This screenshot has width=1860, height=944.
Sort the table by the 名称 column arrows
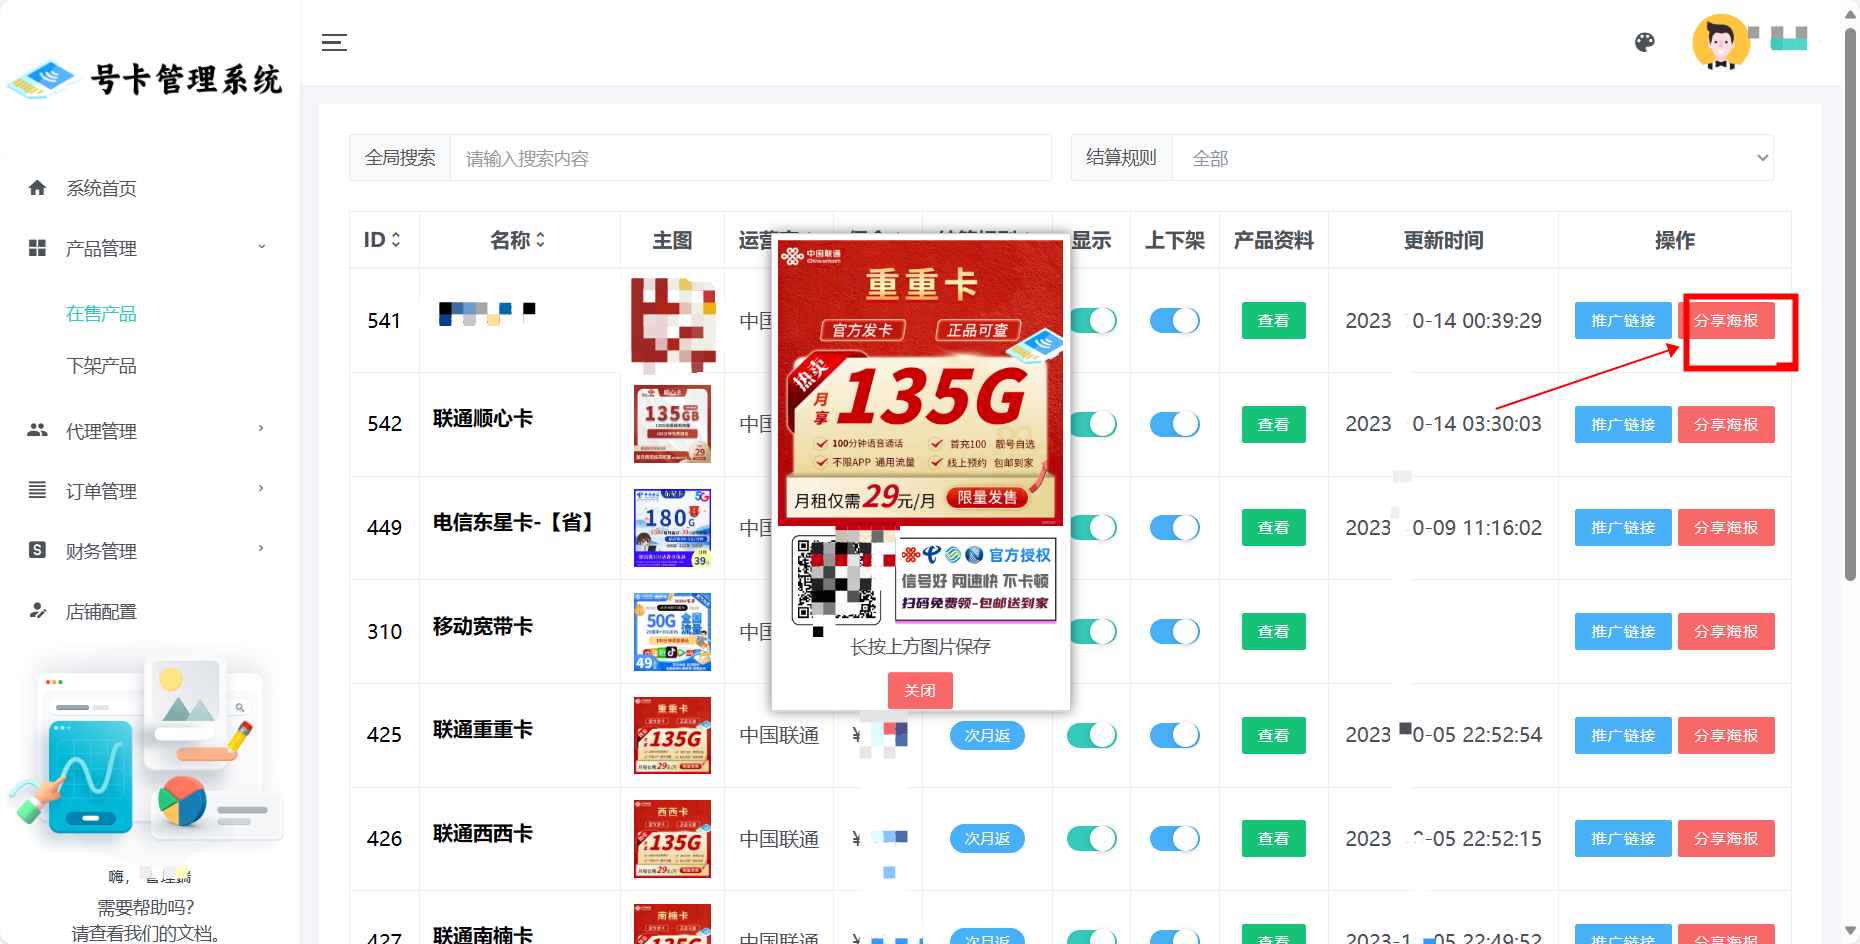pos(541,240)
